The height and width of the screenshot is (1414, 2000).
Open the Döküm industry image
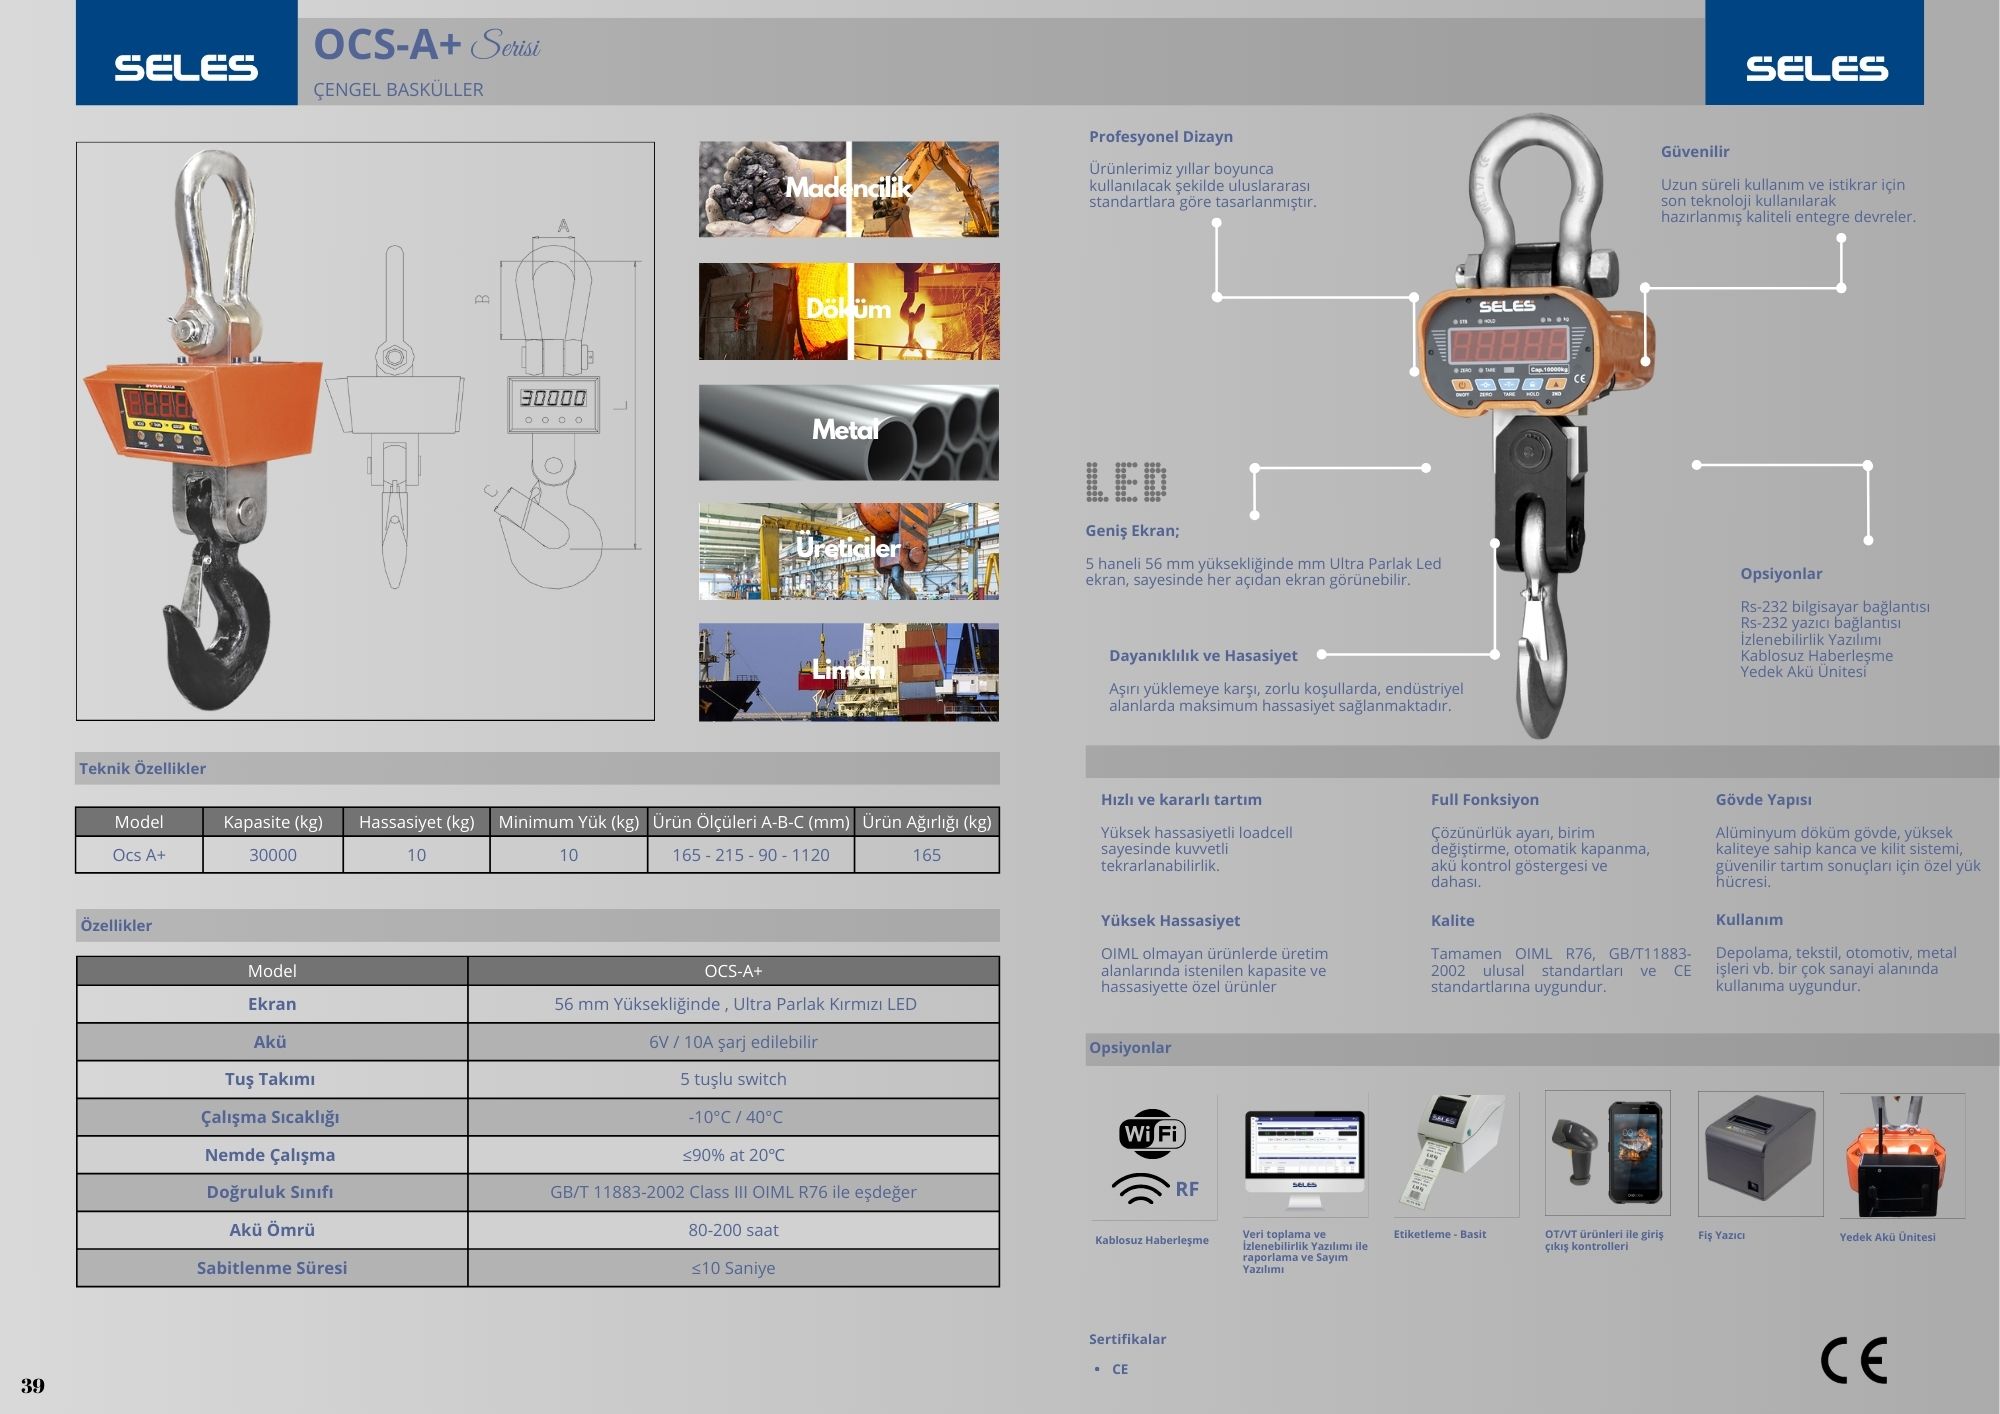pos(848,311)
